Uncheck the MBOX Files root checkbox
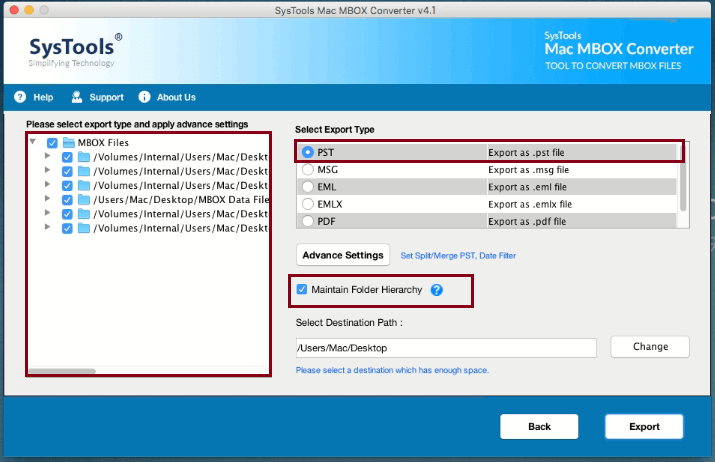 click(x=52, y=142)
